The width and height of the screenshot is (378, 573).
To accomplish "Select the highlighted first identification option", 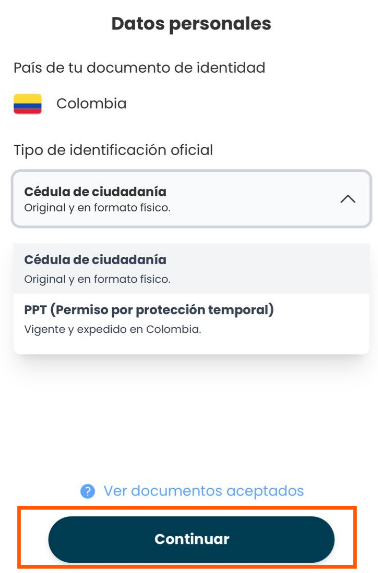I will coord(192,269).
